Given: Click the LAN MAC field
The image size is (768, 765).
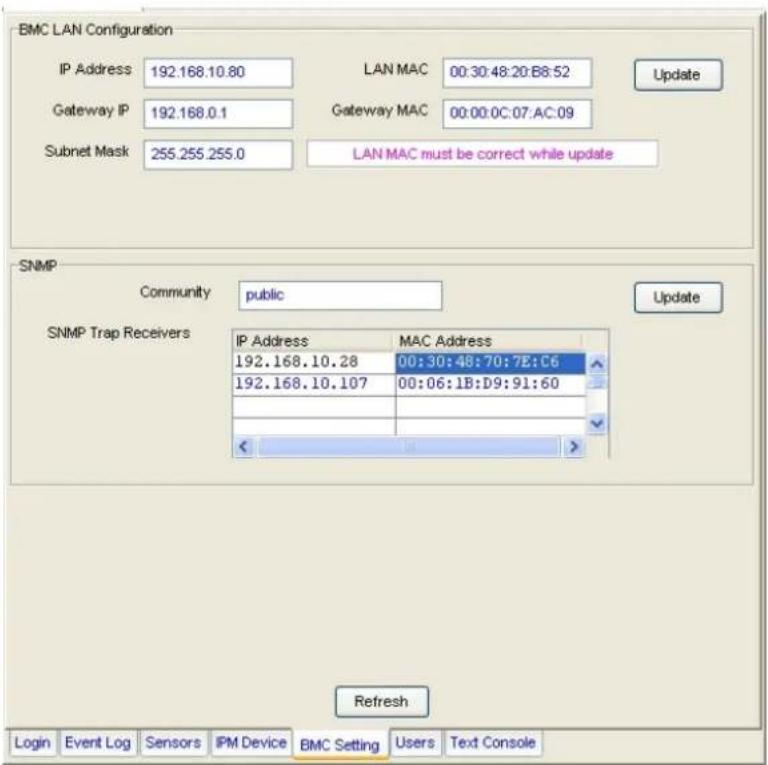Looking at the screenshot, I should (x=517, y=72).
